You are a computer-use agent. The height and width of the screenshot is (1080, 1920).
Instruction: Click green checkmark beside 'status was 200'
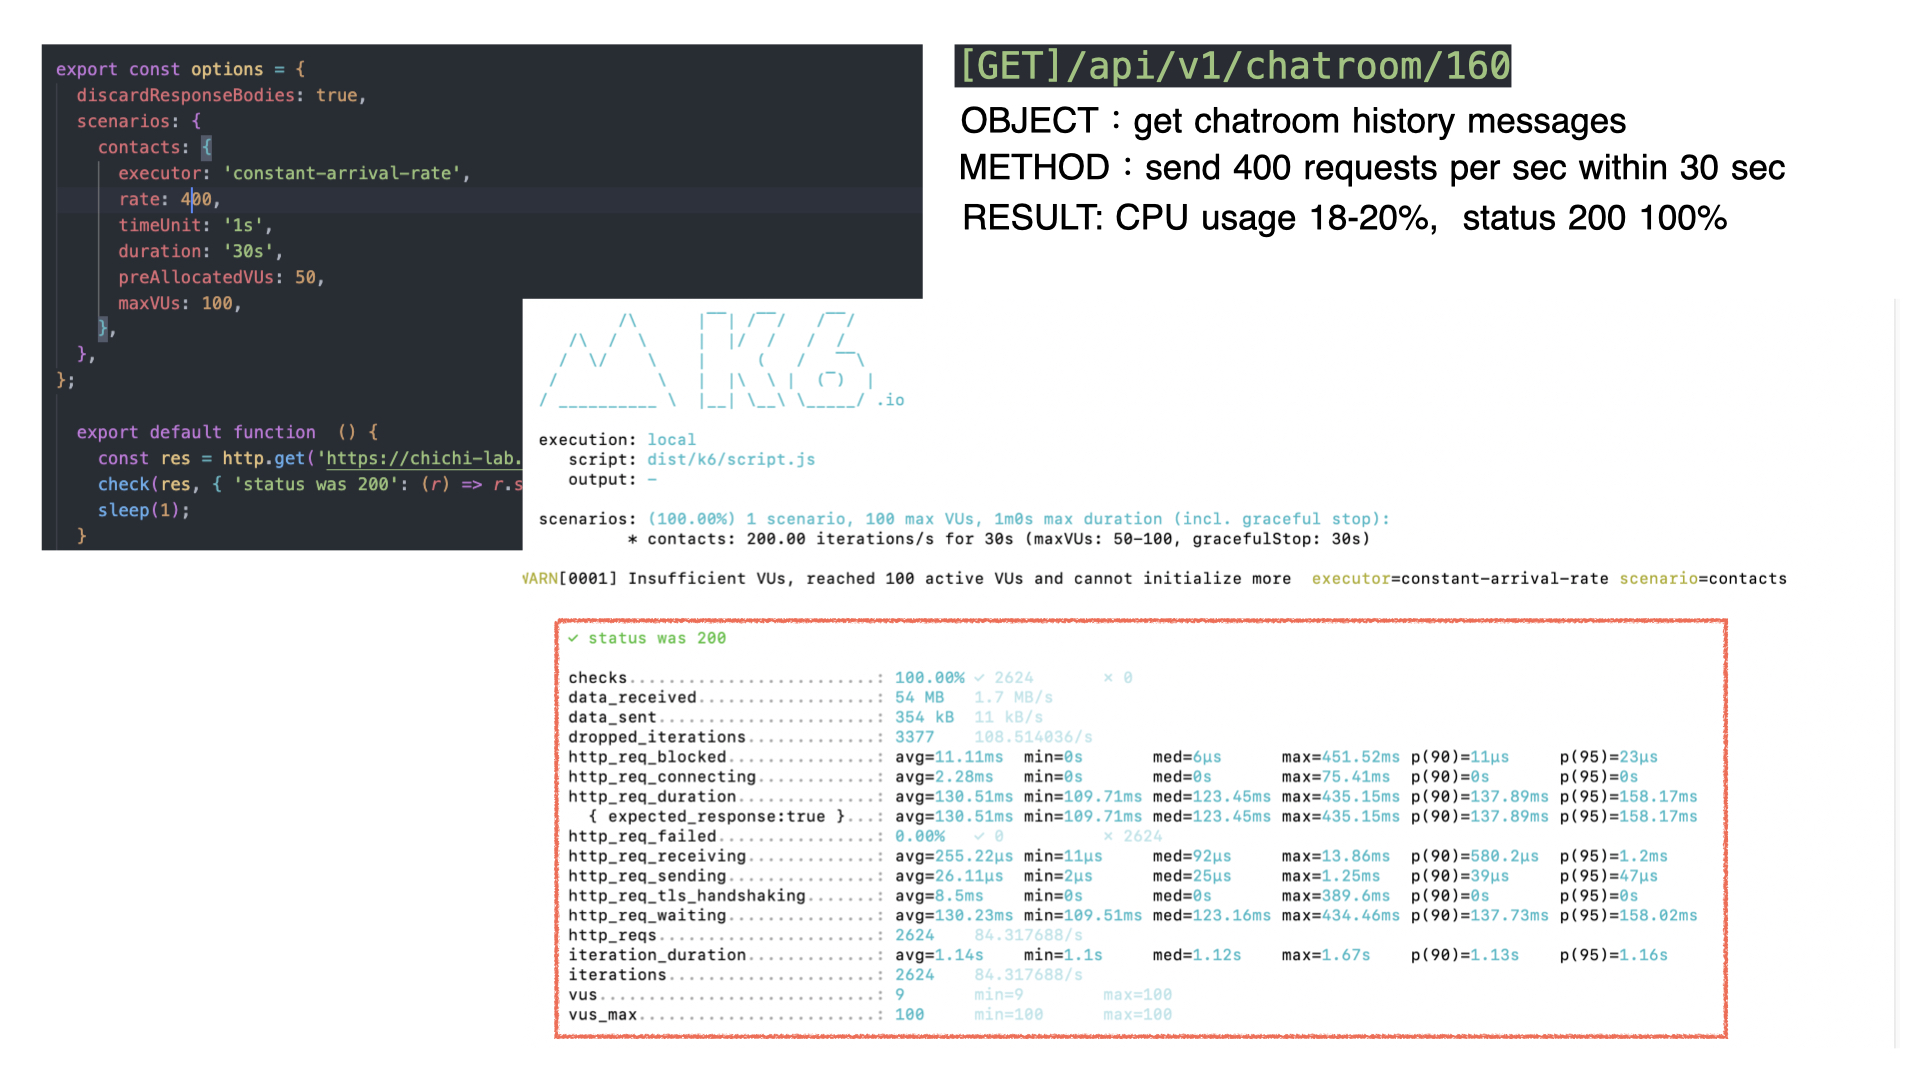click(573, 638)
